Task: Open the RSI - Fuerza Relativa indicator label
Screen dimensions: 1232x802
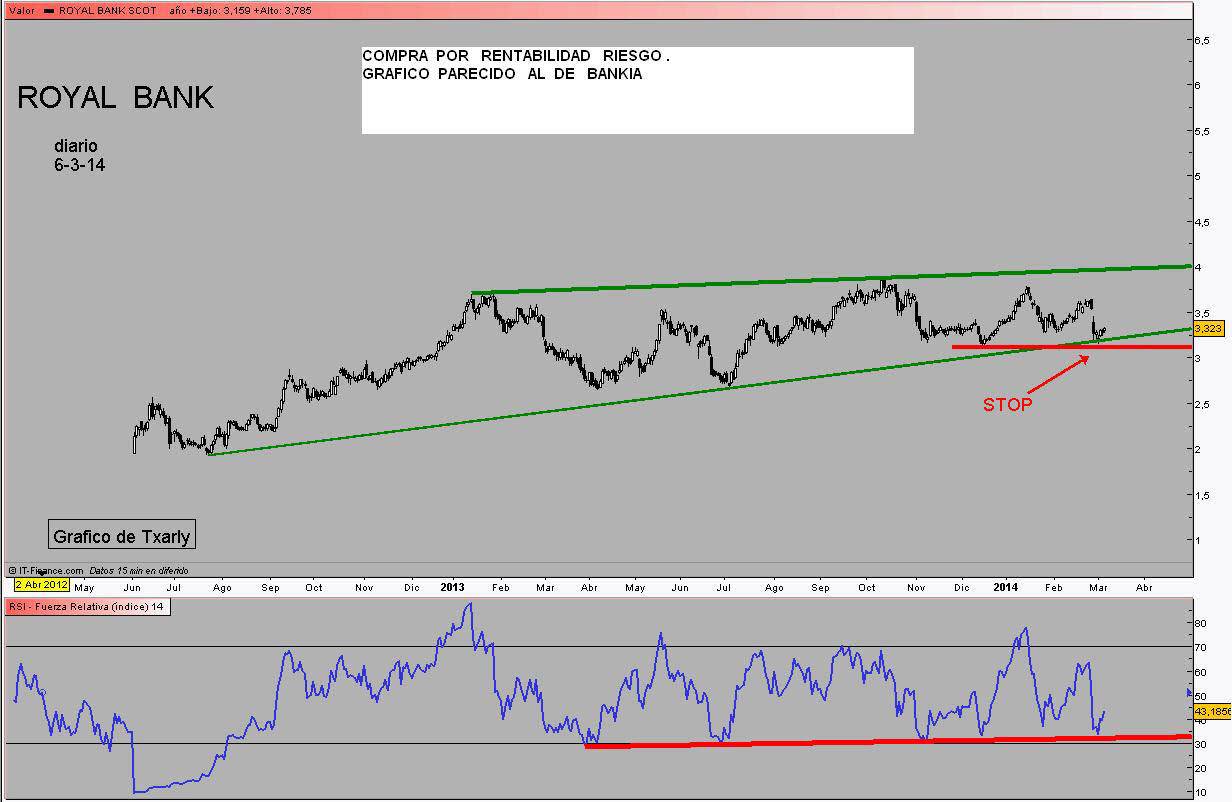Action: tap(88, 608)
